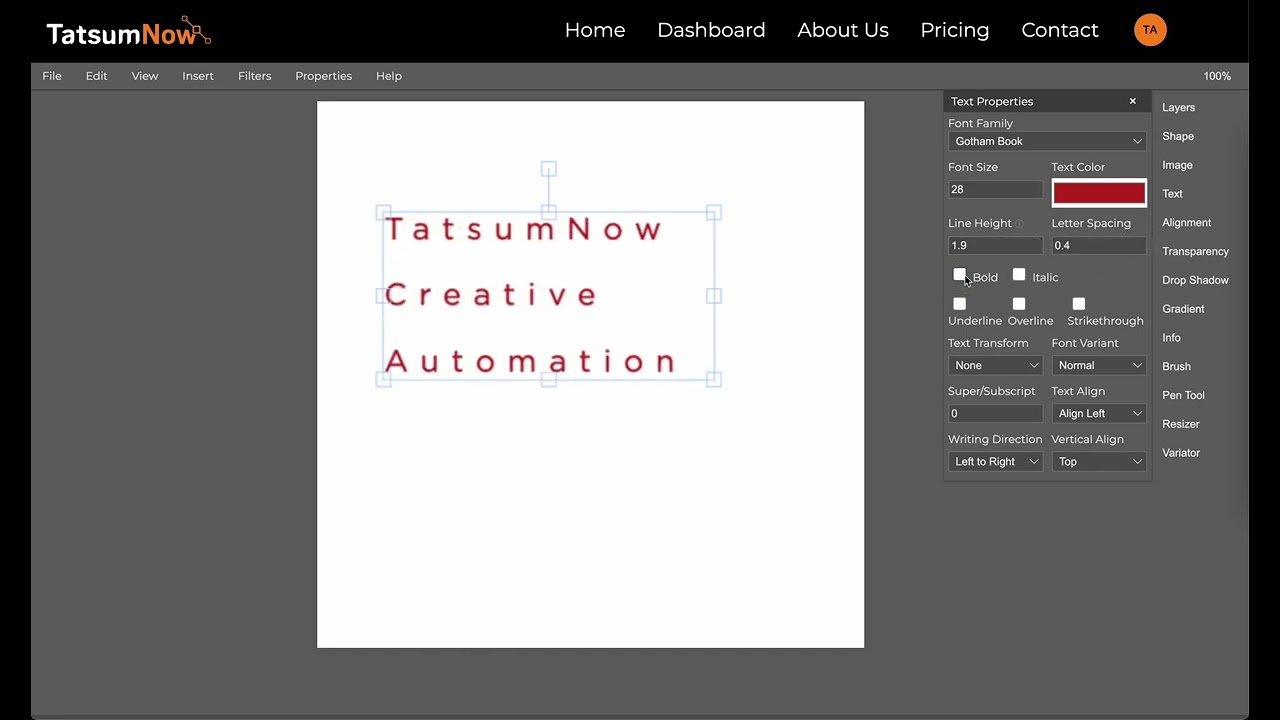Open the Transparency panel
Viewport: 1280px width, 720px height.
[x=1195, y=251]
